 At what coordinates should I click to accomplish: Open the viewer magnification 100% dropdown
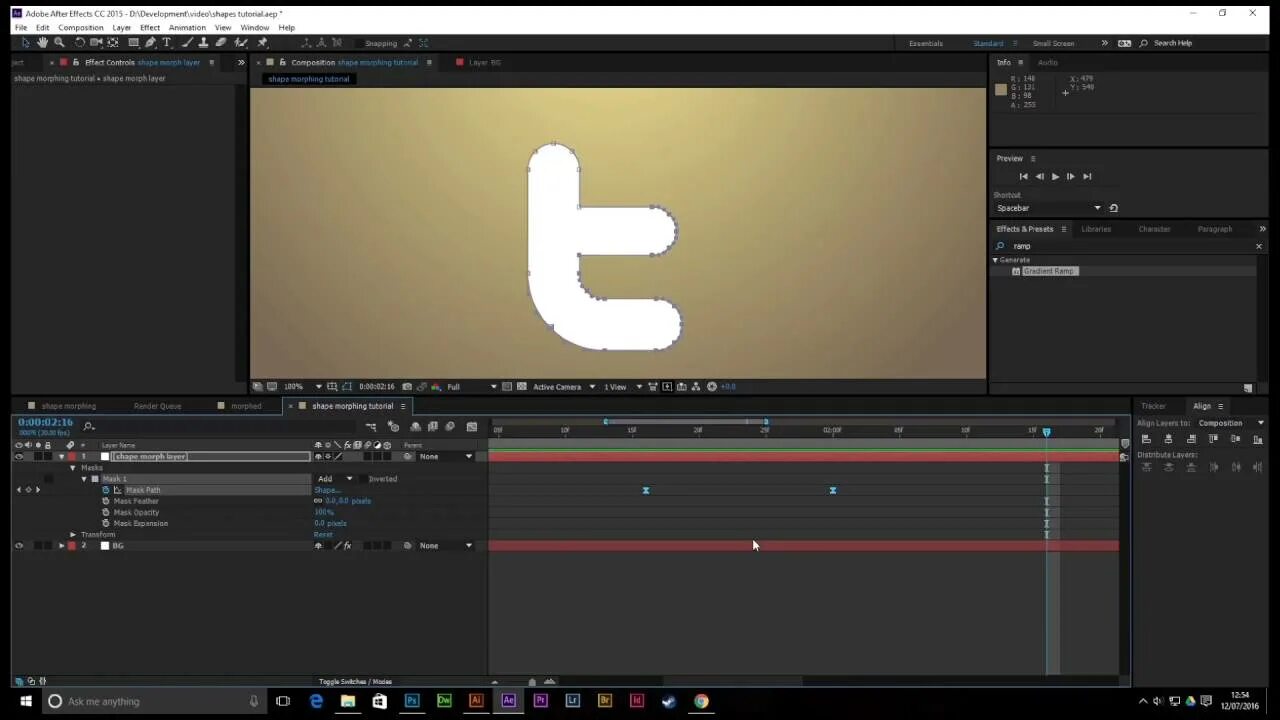[303, 387]
